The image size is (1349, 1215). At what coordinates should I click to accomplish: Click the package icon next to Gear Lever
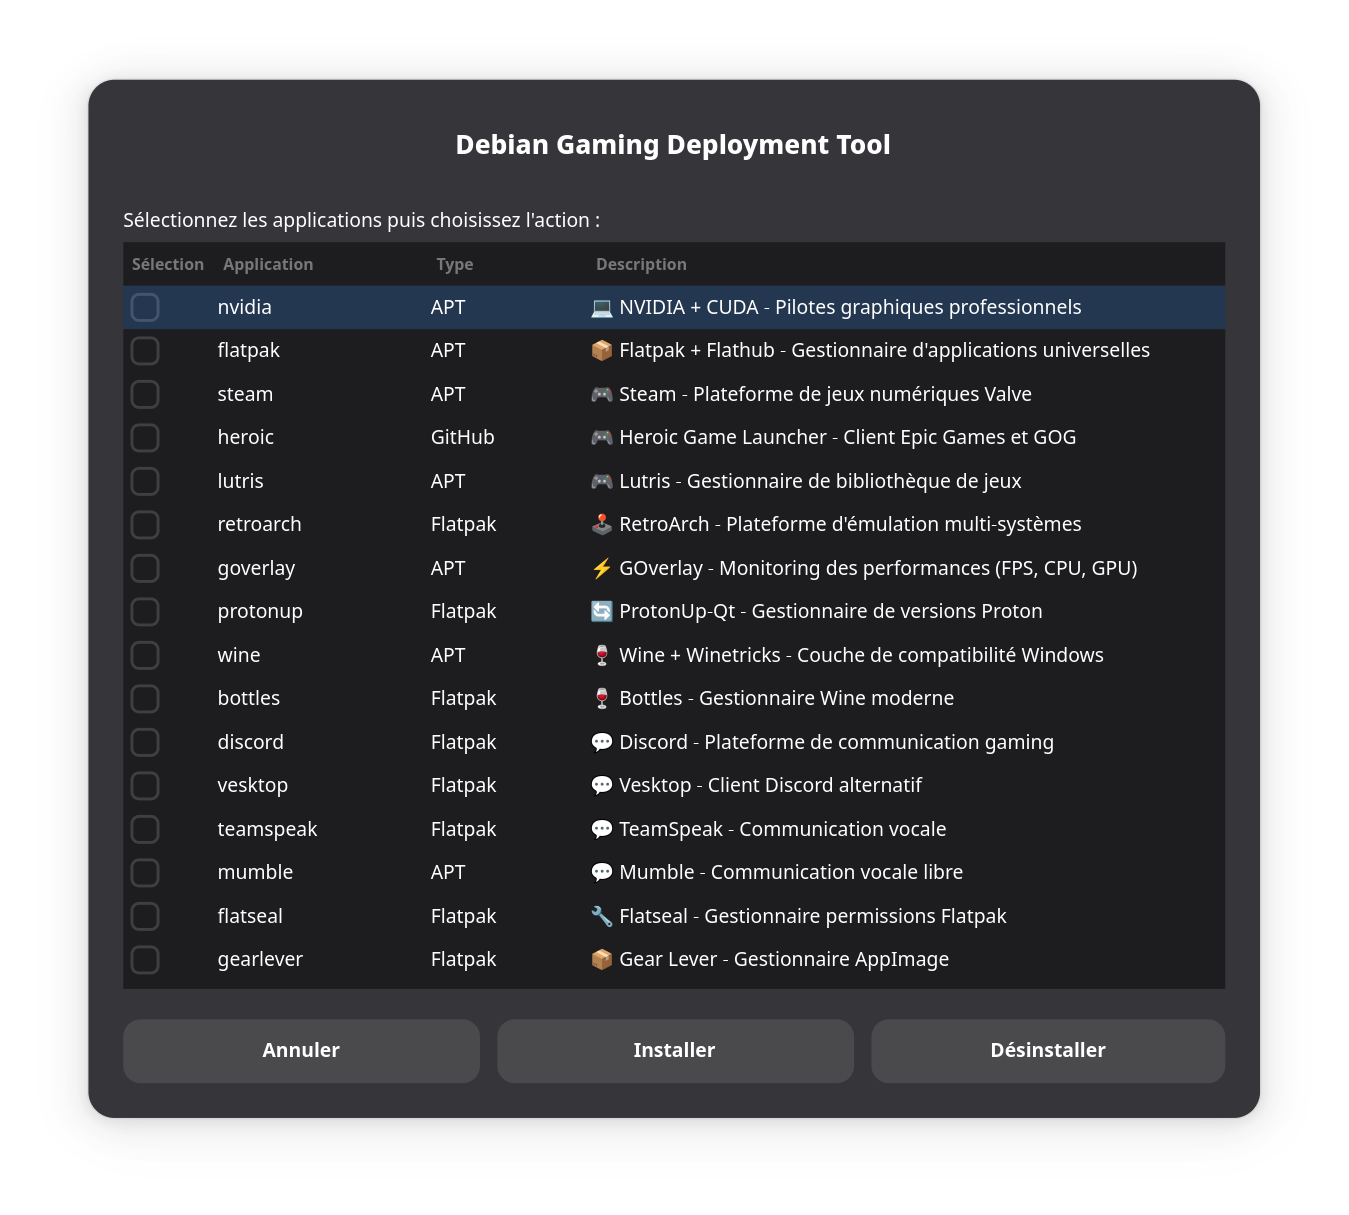600,959
